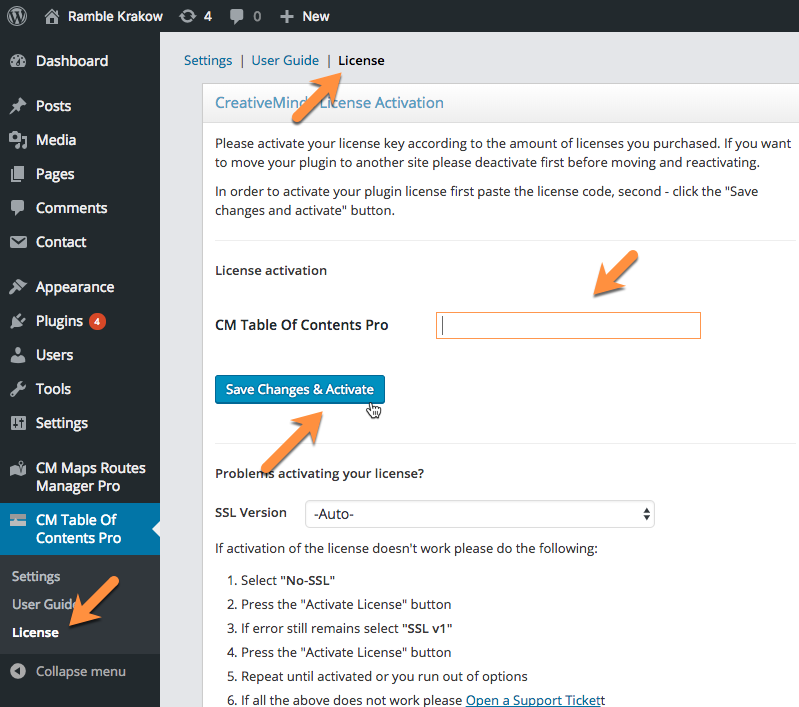Click the Comments bubble icon in sidebar
Viewport: 799px width, 707px height.
click(x=18, y=208)
